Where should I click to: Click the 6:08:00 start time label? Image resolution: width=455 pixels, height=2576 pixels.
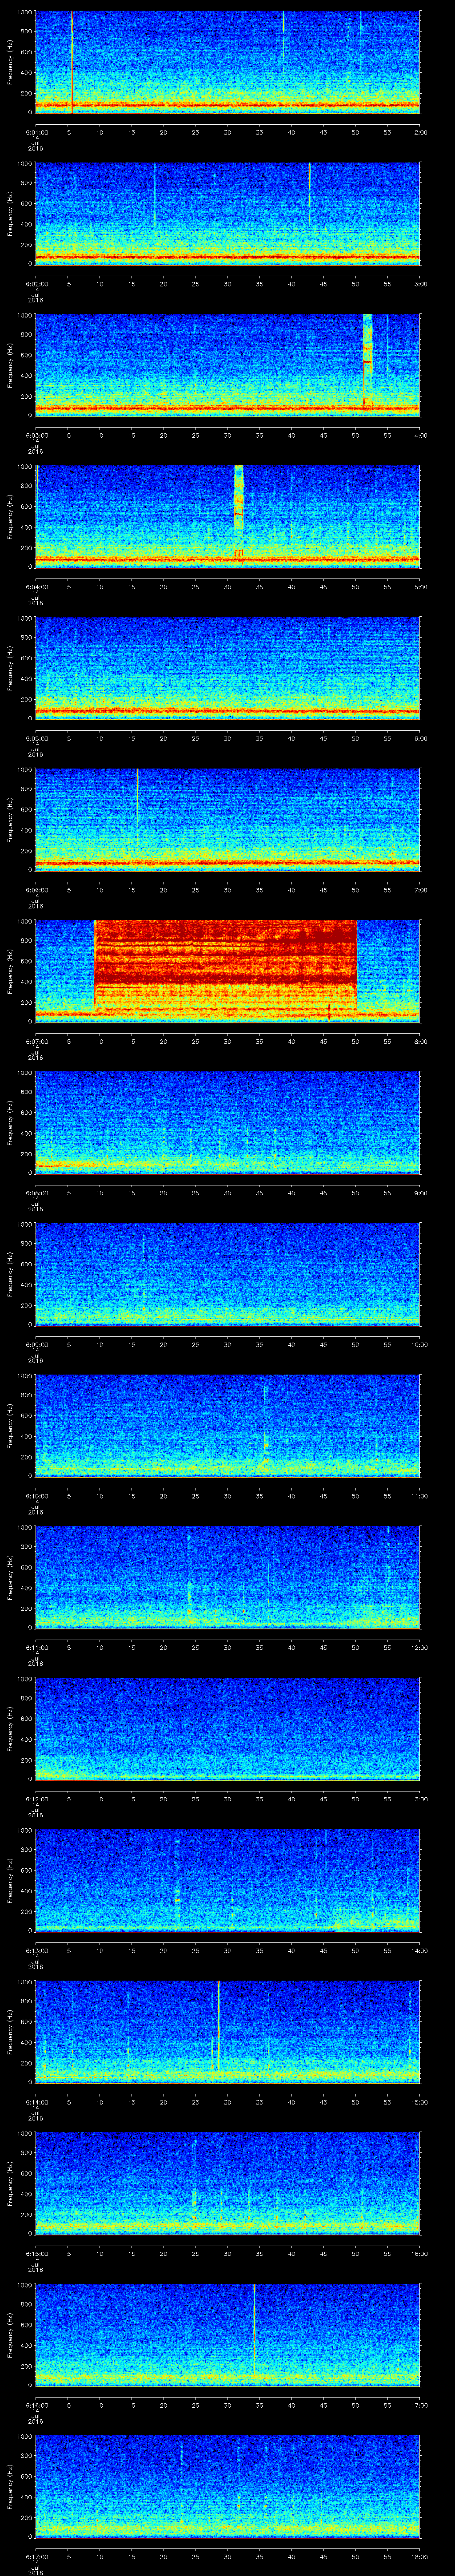pos(36,1193)
